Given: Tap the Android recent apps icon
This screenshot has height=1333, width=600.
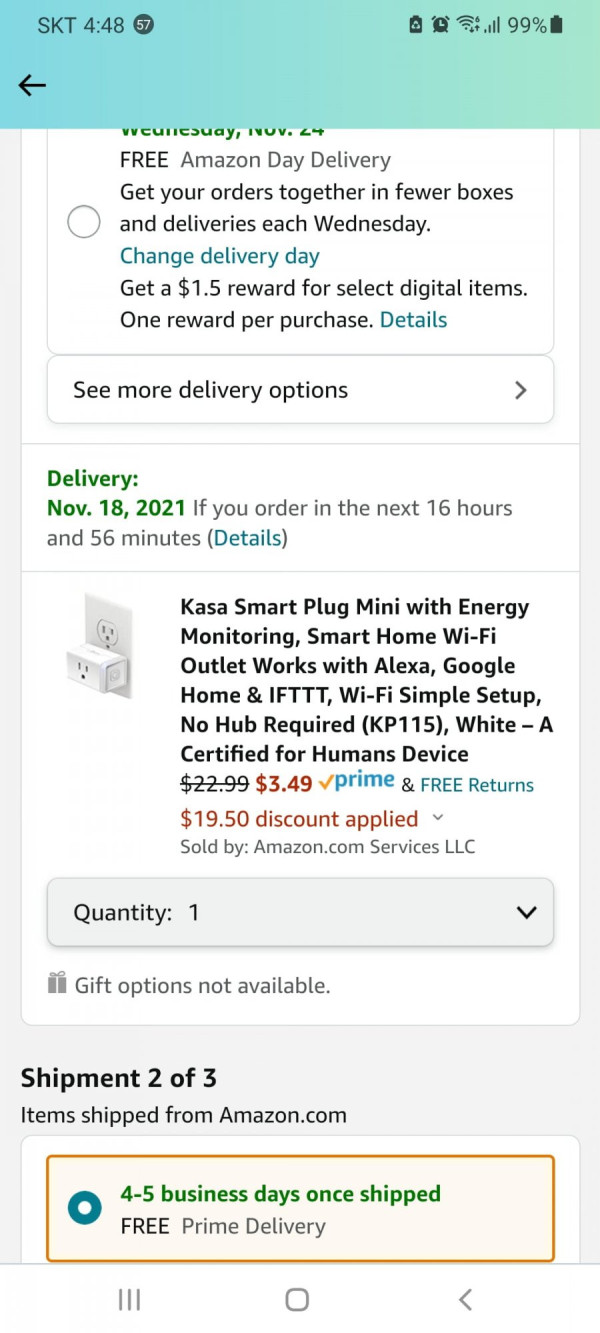Looking at the screenshot, I should [129, 1299].
